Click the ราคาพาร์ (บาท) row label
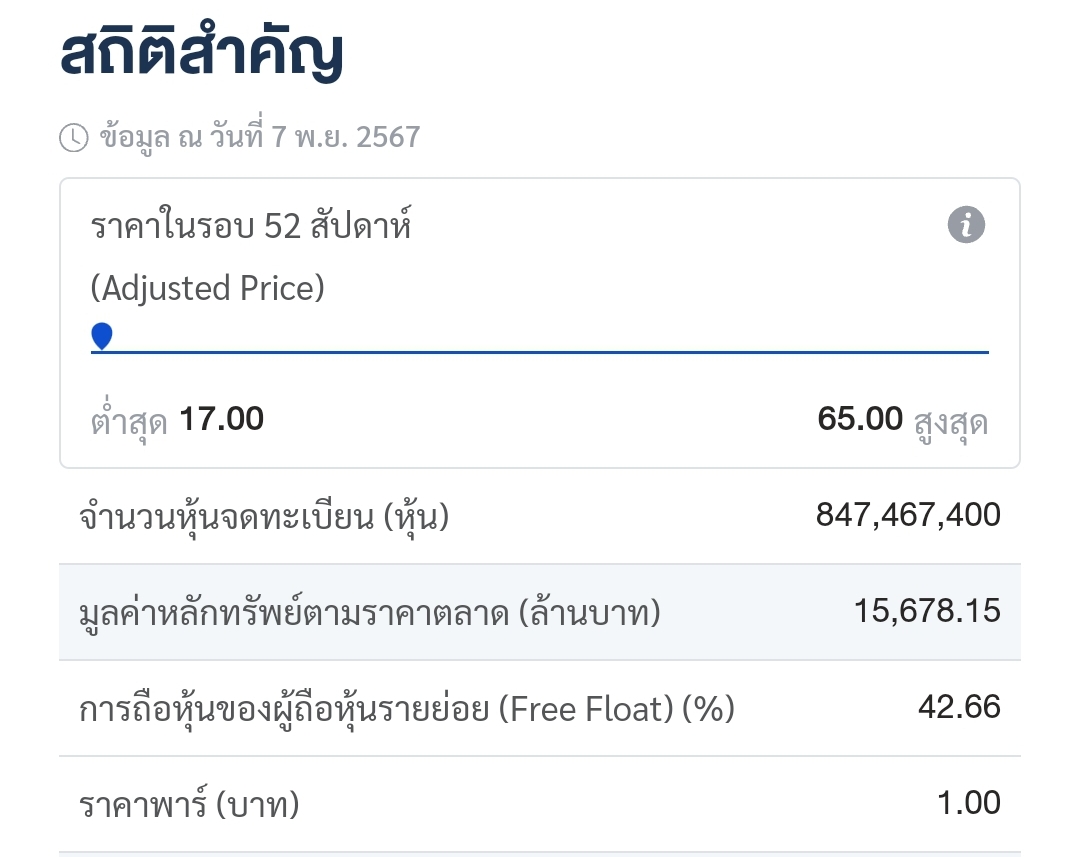Image resolution: width=1079 pixels, height=857 pixels. click(x=189, y=804)
